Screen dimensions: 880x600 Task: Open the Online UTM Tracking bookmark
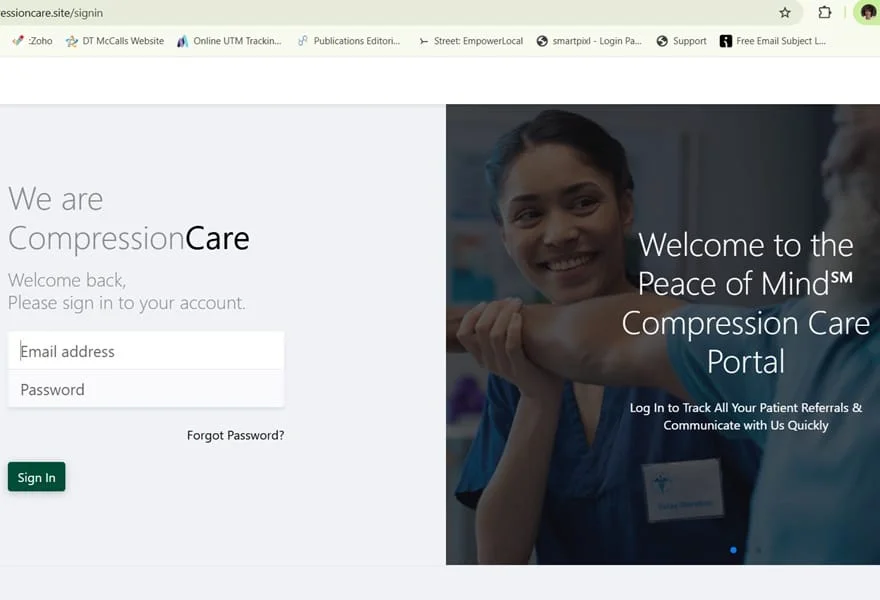(x=229, y=41)
